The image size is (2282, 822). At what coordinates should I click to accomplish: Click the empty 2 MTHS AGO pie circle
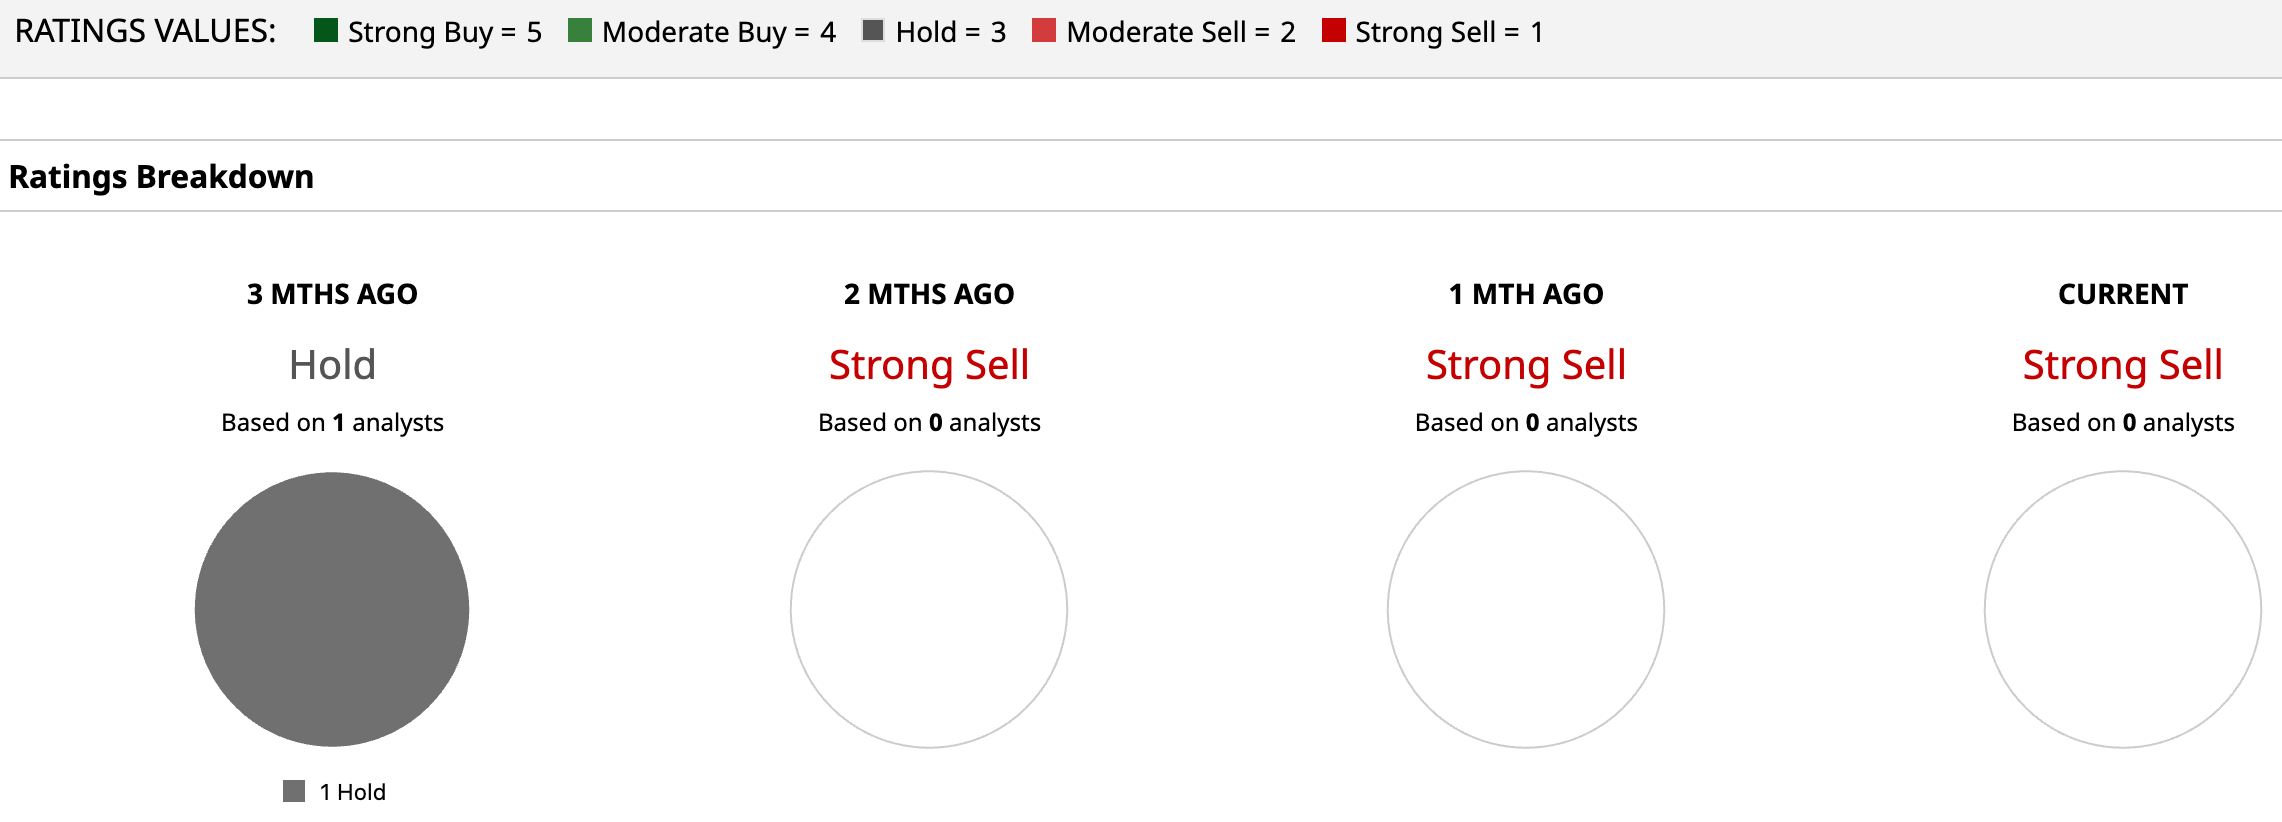click(x=929, y=609)
